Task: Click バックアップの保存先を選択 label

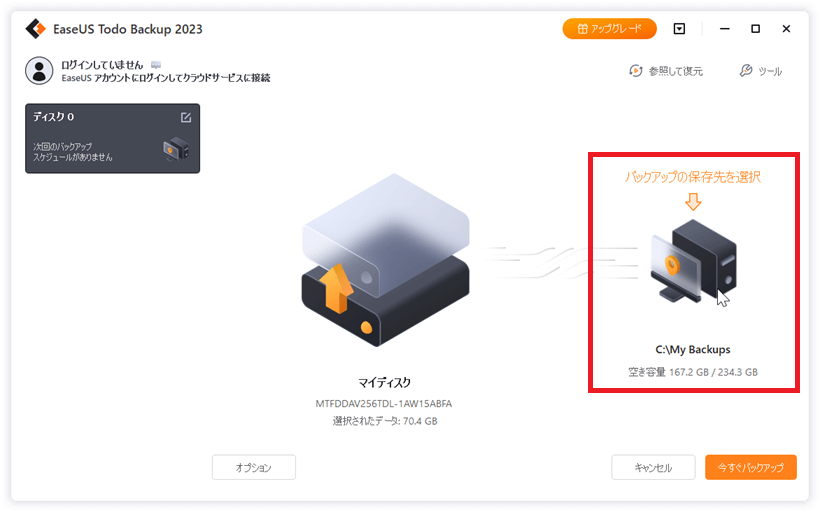Action: click(693, 177)
